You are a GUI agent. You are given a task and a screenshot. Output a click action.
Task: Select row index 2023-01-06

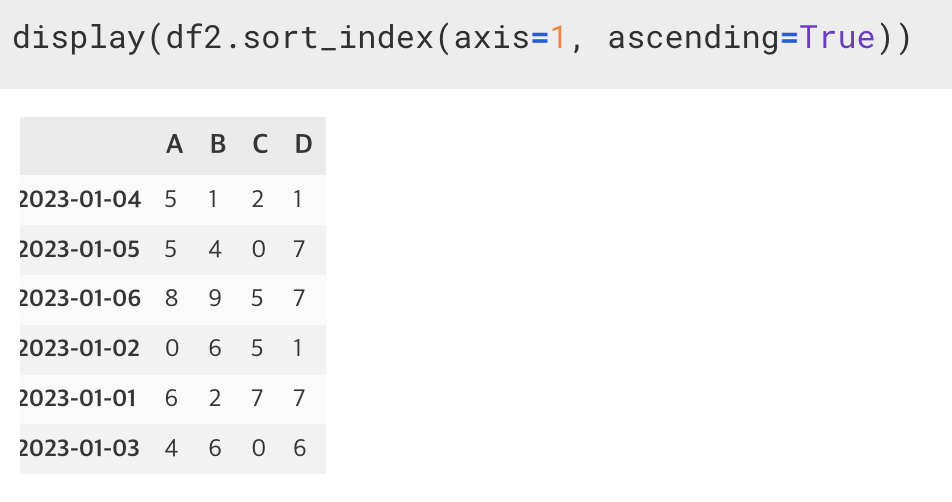click(80, 299)
